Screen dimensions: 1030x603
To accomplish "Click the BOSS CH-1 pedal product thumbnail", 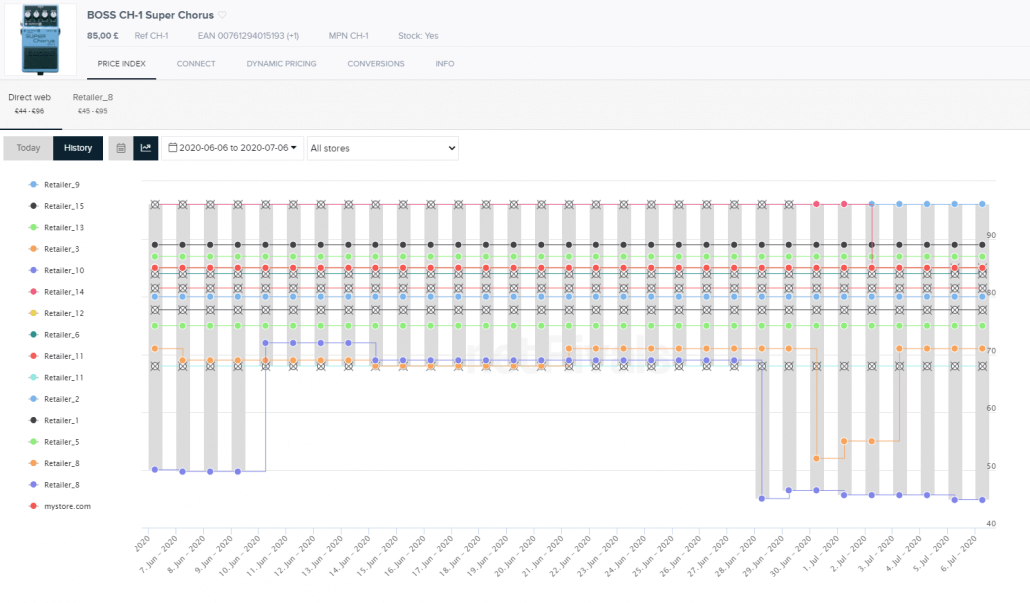I will (40, 39).
